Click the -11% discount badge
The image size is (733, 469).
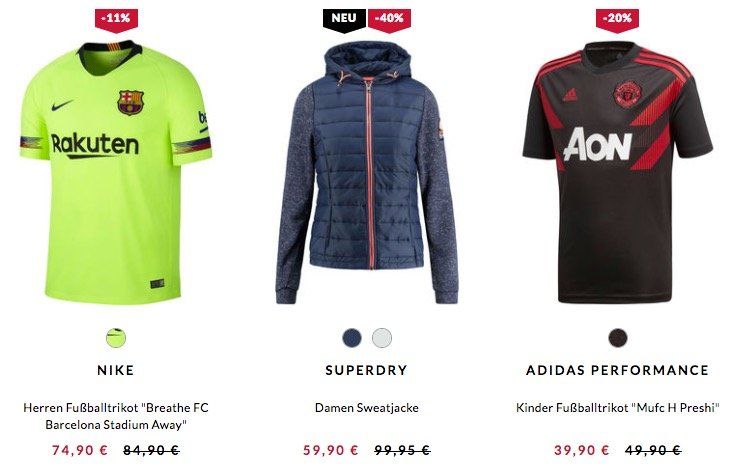point(116,21)
